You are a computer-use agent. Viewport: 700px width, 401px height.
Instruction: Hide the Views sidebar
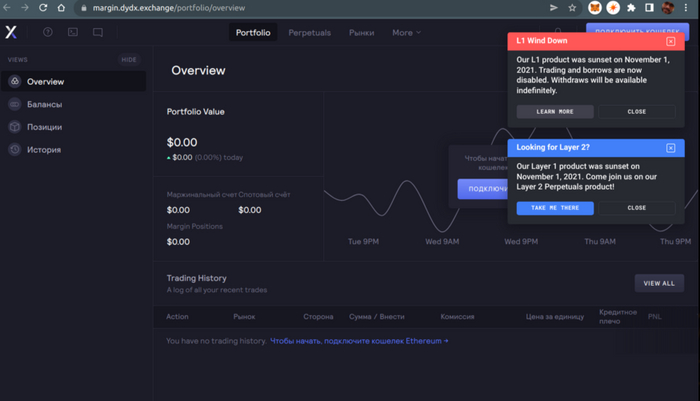tap(129, 59)
